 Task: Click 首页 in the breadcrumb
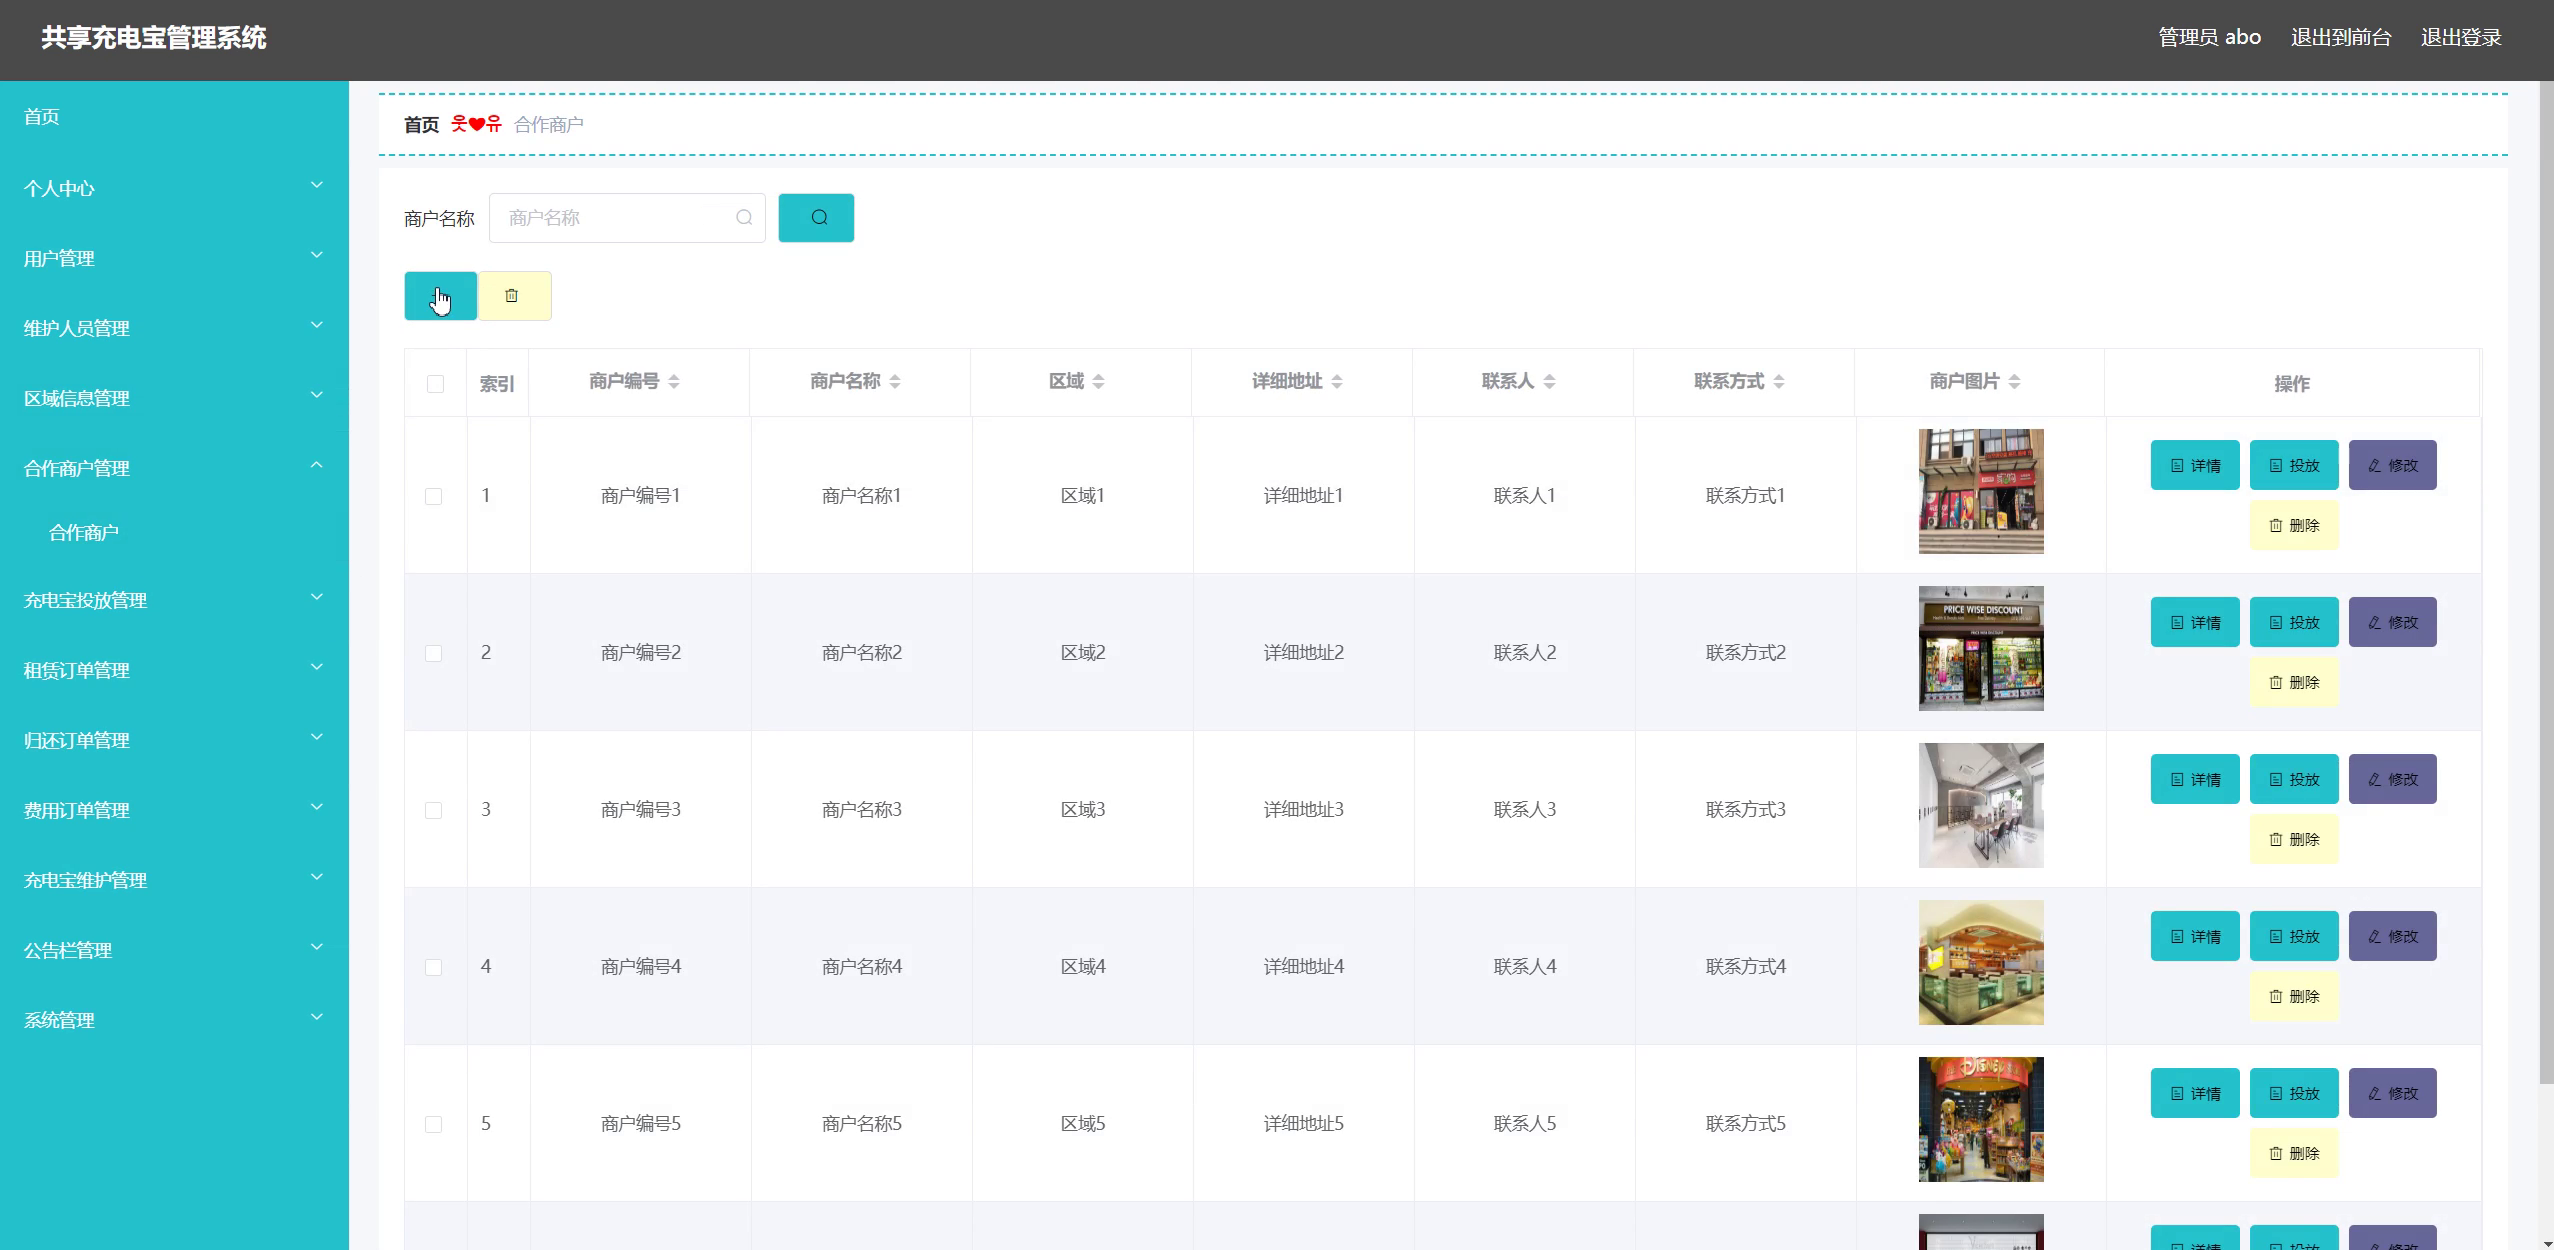pos(421,125)
